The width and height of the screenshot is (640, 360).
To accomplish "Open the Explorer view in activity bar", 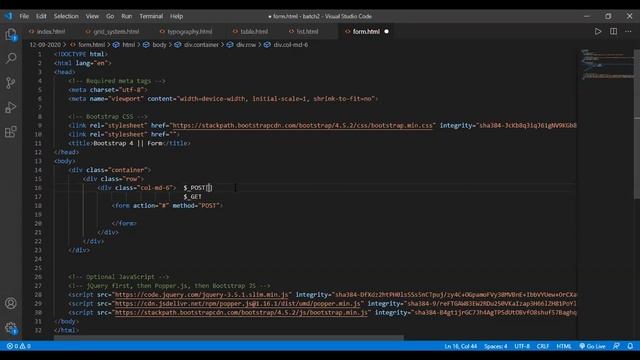I will point(11,35).
